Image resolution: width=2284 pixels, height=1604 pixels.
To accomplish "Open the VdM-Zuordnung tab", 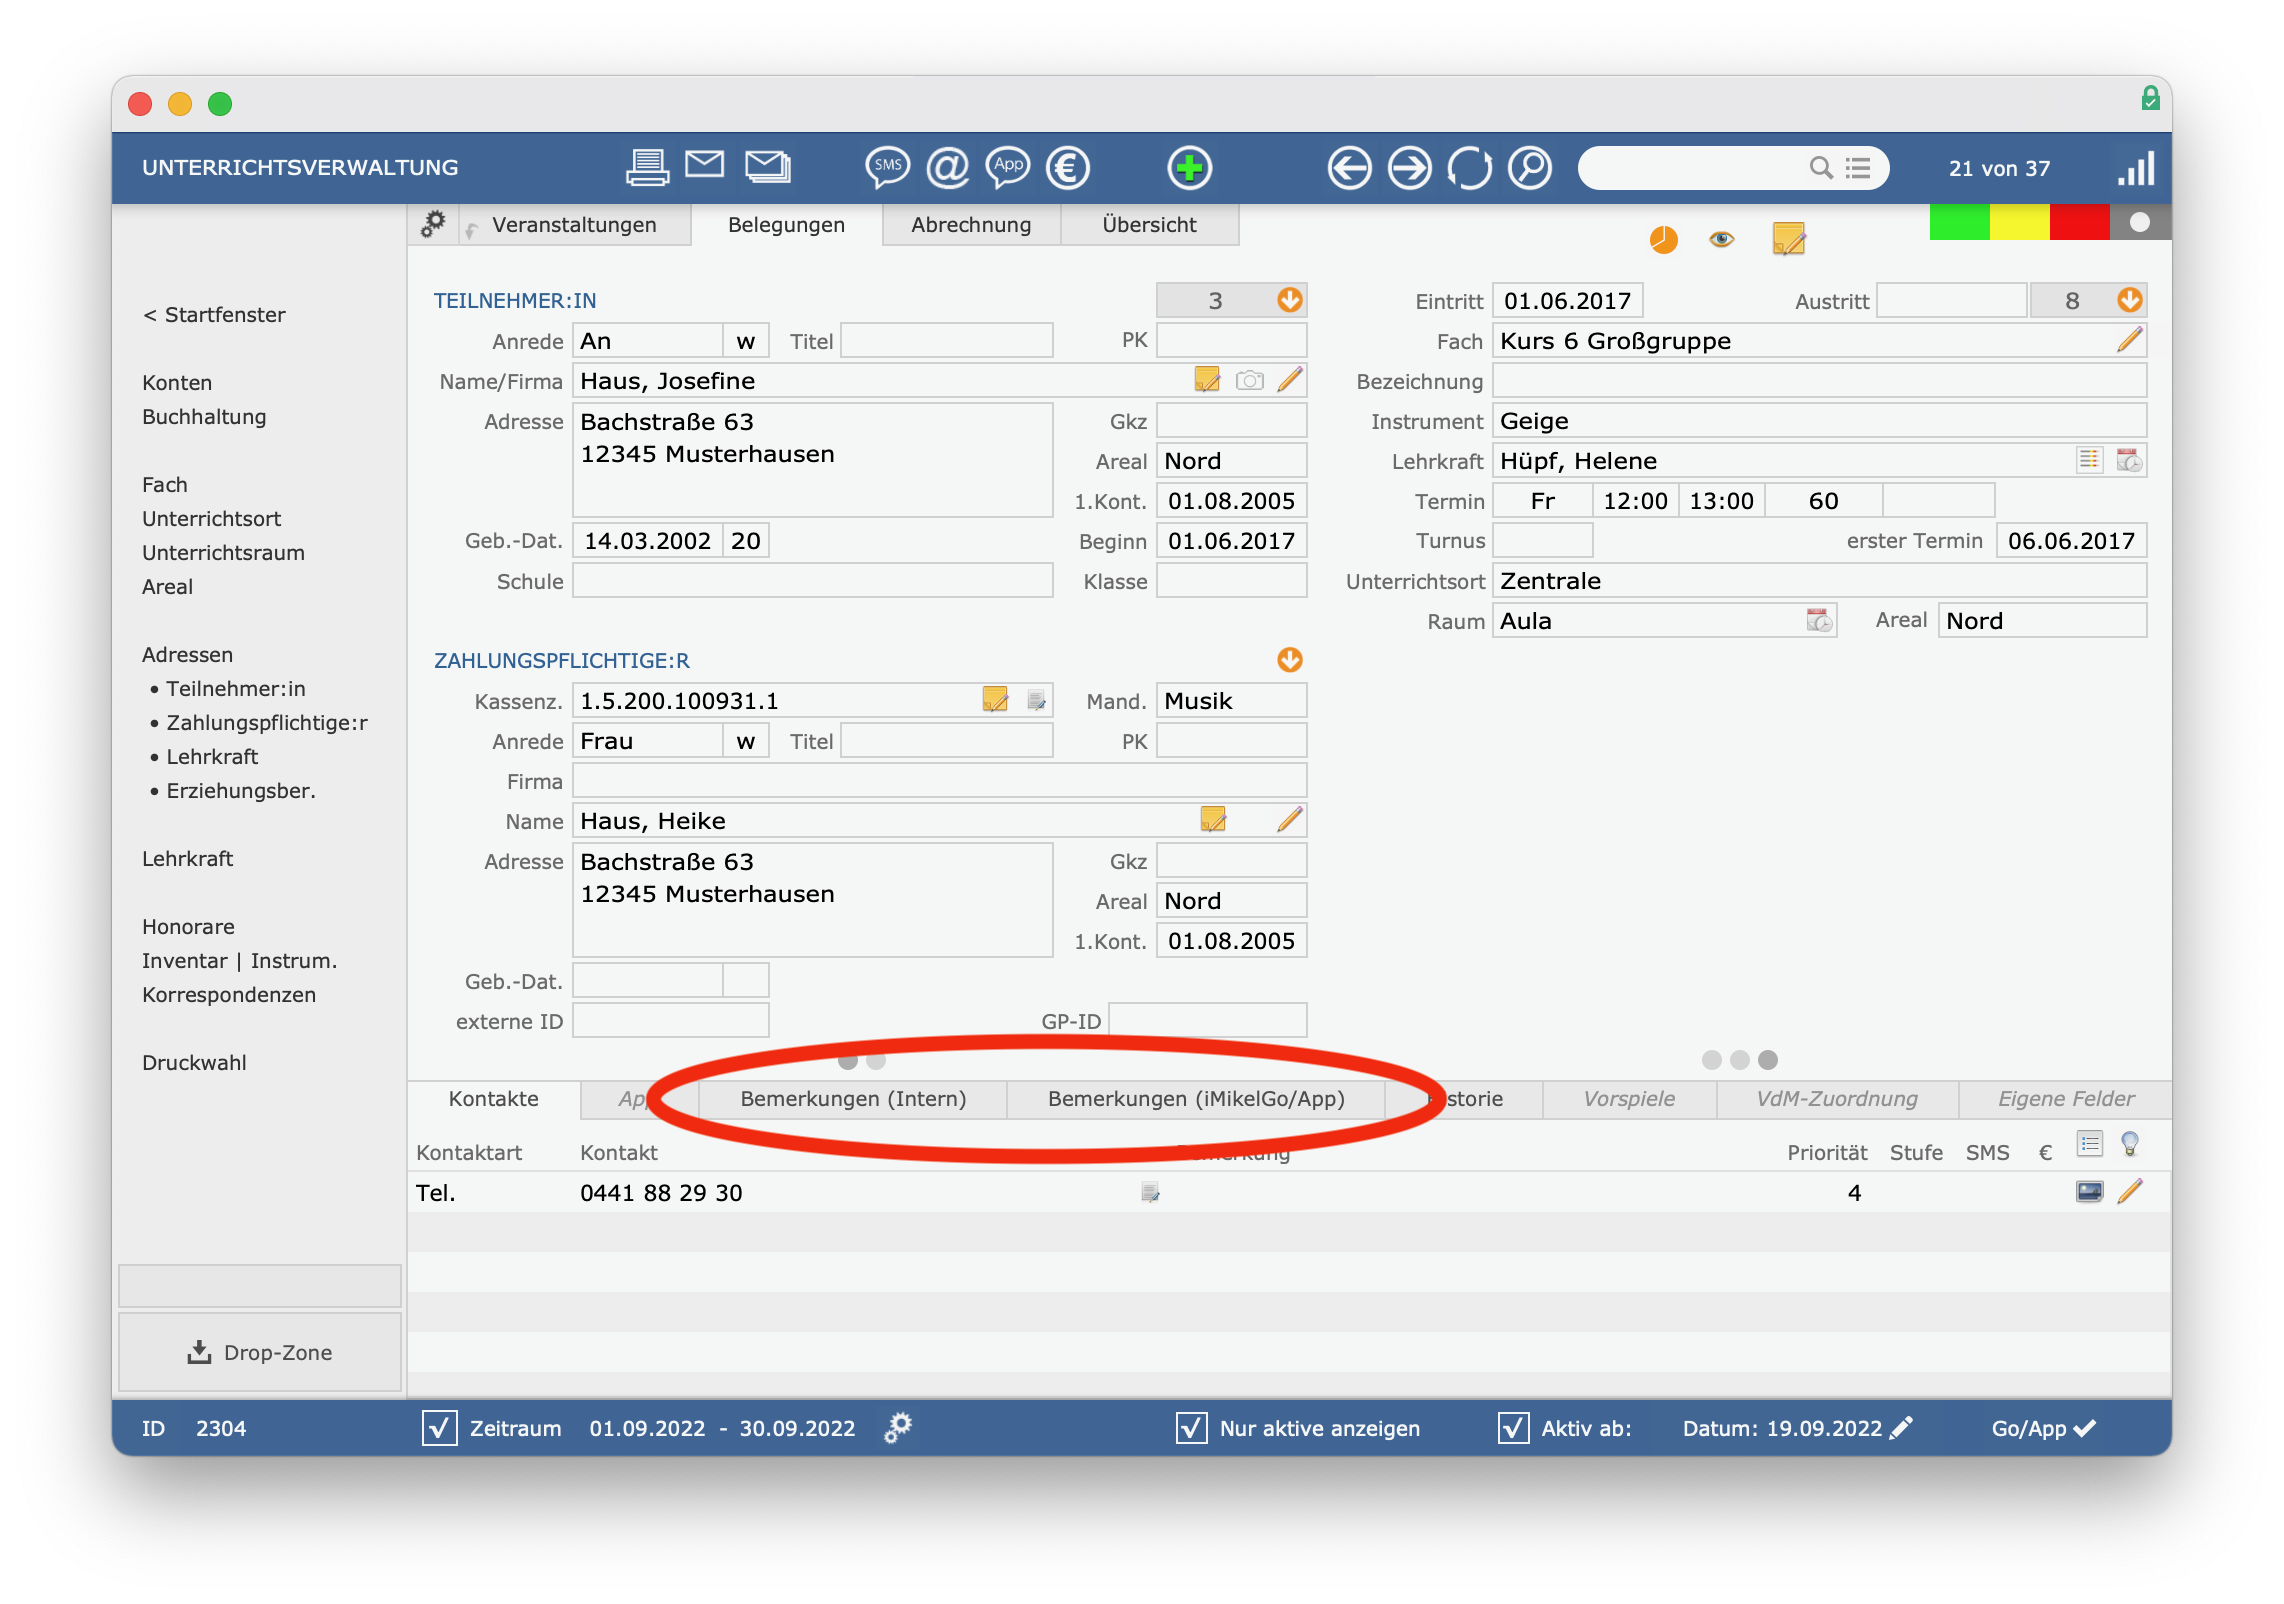I will [1837, 1099].
